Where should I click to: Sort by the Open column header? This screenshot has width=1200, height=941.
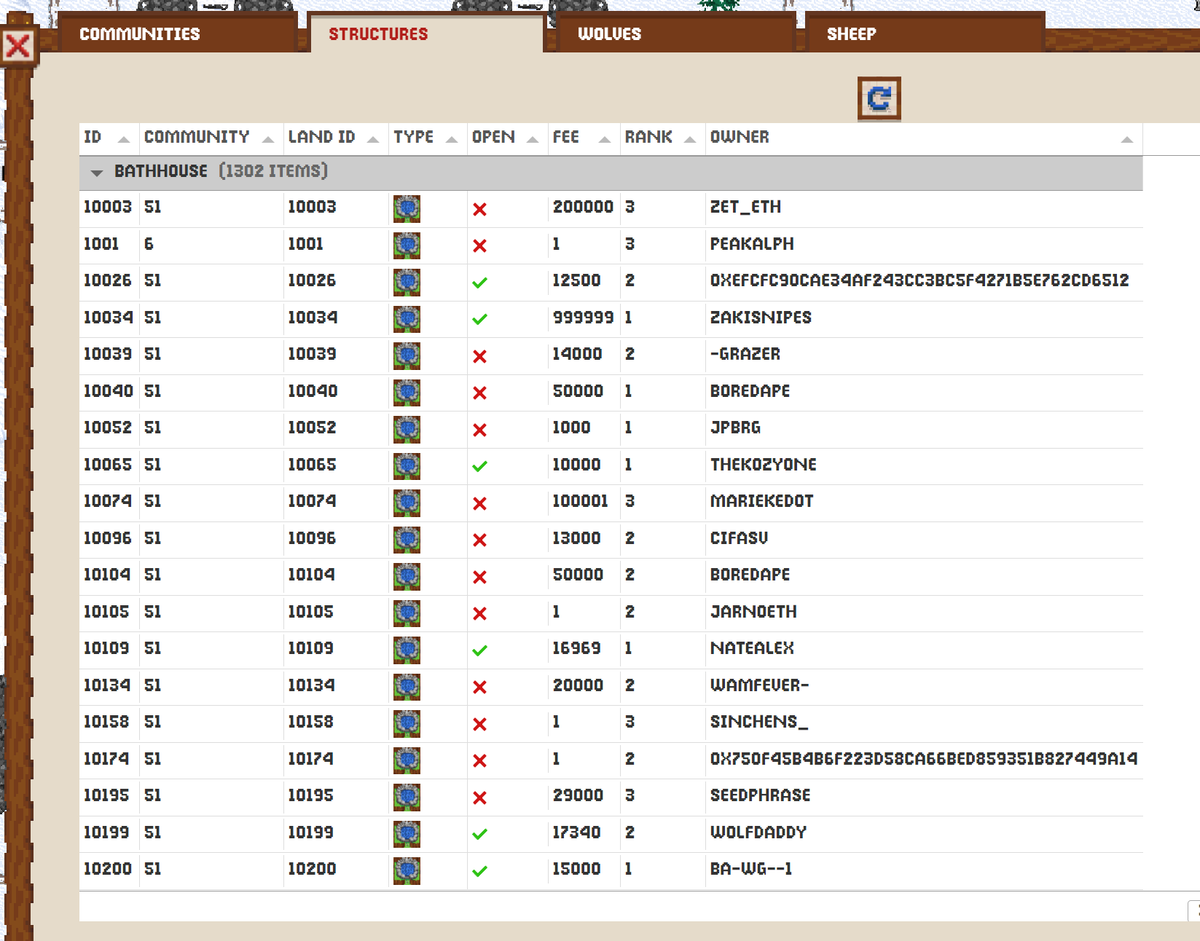tap(506, 137)
